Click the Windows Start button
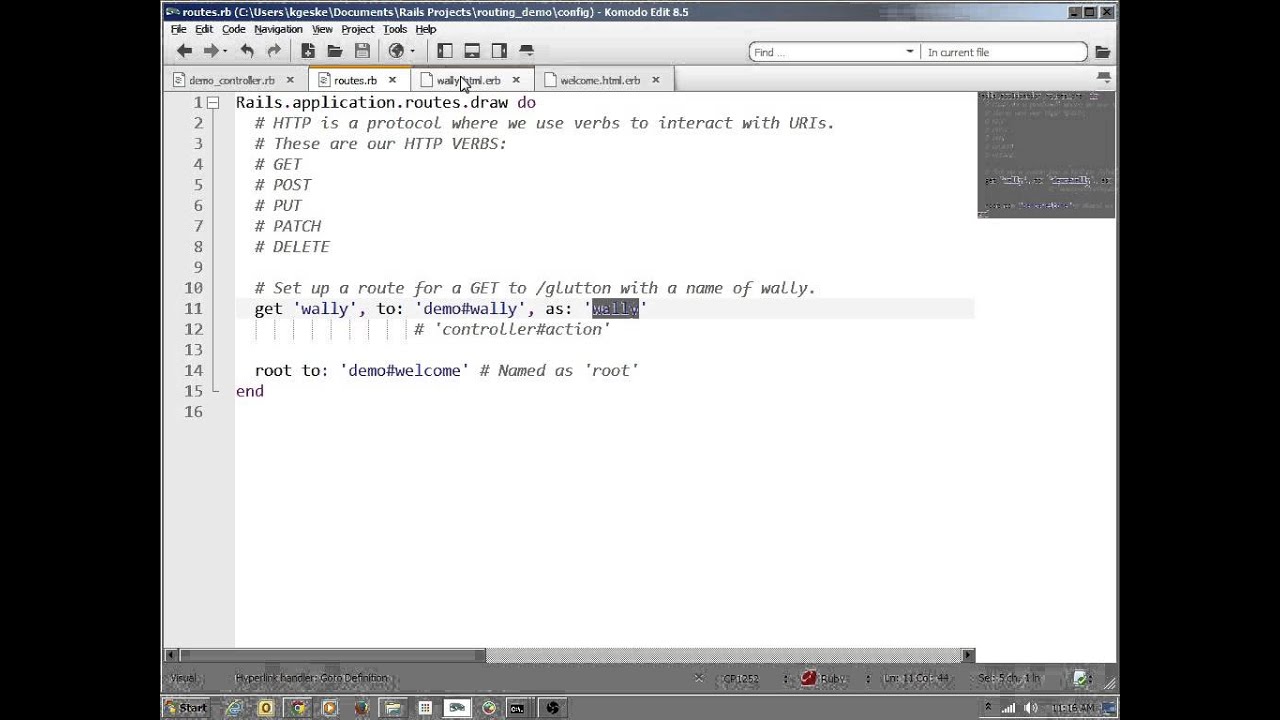 click(x=188, y=708)
